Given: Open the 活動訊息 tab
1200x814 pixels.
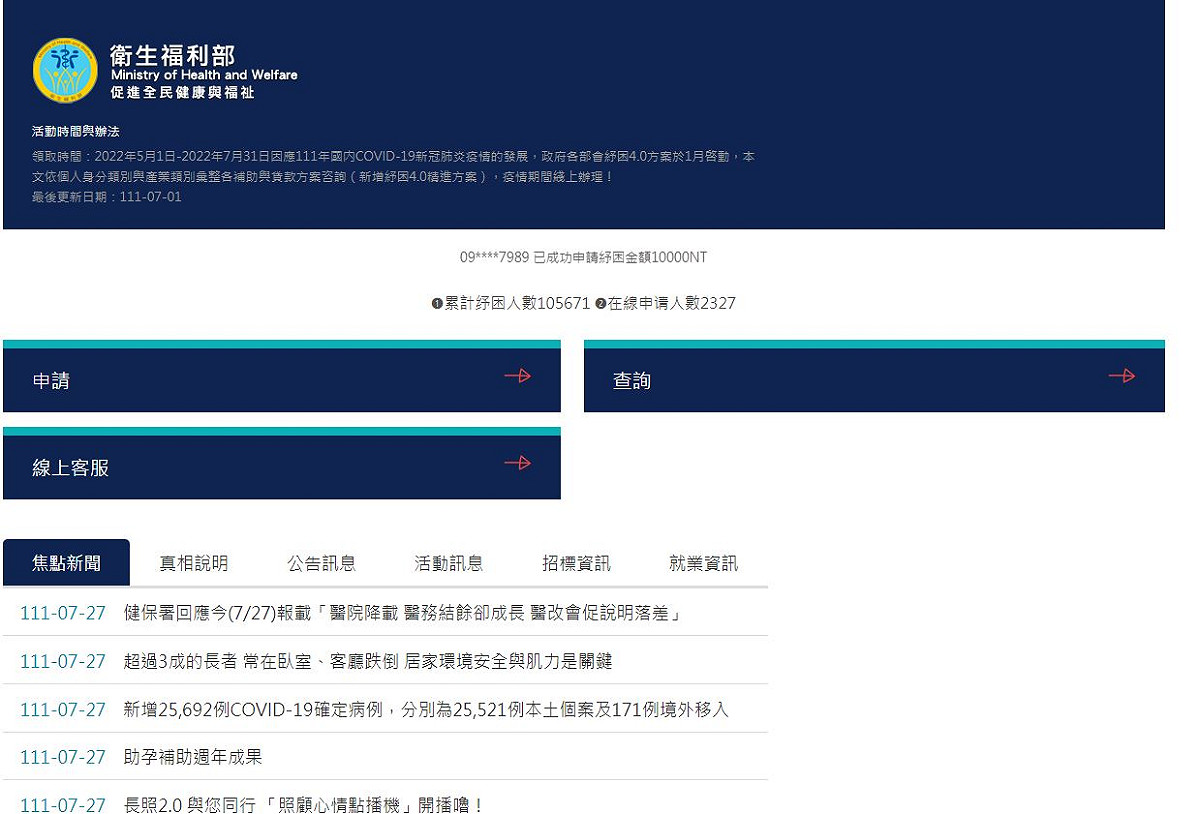Looking at the screenshot, I should point(449,563).
